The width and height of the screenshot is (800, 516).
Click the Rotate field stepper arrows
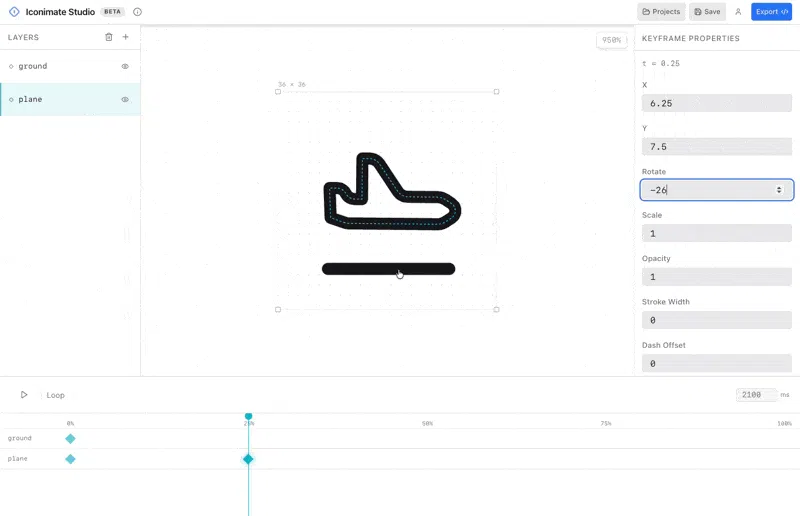click(x=779, y=190)
